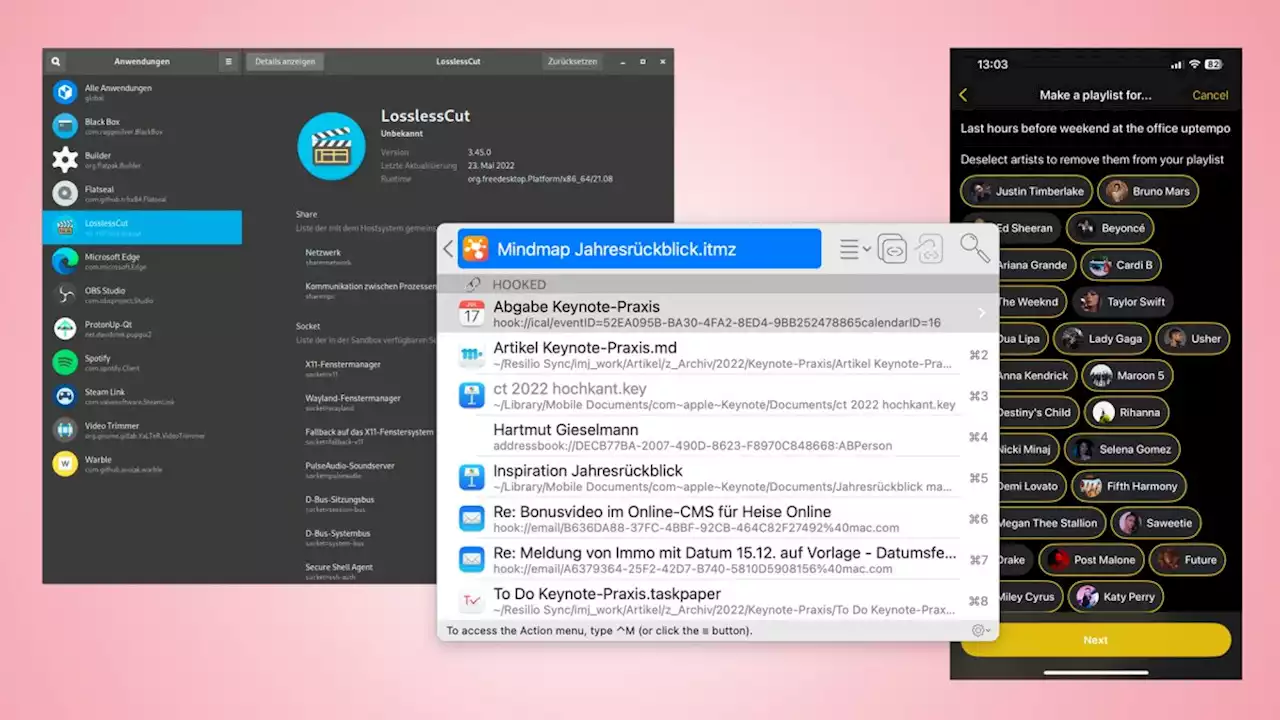Screen dimensions: 1280x720
Task: Open Hartmut Gieselmann contact link
Action: (718, 437)
